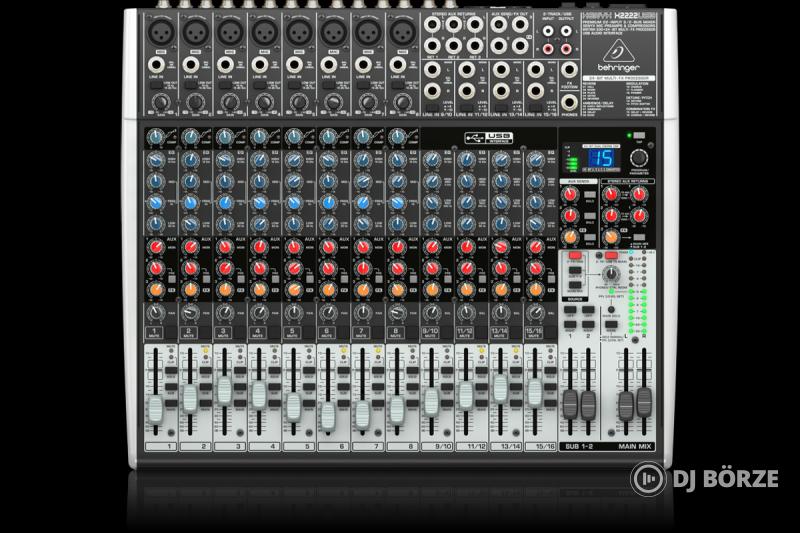Click the channel 1 SOLO button beside its fader
Viewport: 800px width, 533px height.
point(171,371)
